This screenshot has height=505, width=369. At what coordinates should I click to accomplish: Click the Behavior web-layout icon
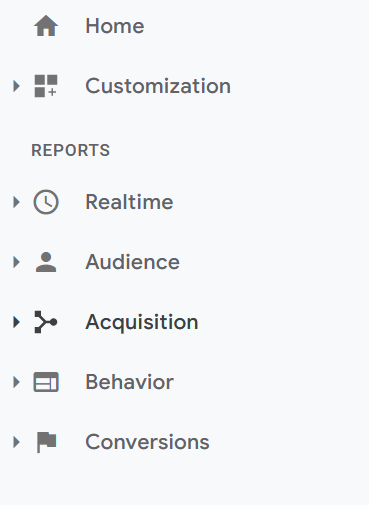pyautogui.click(x=46, y=382)
